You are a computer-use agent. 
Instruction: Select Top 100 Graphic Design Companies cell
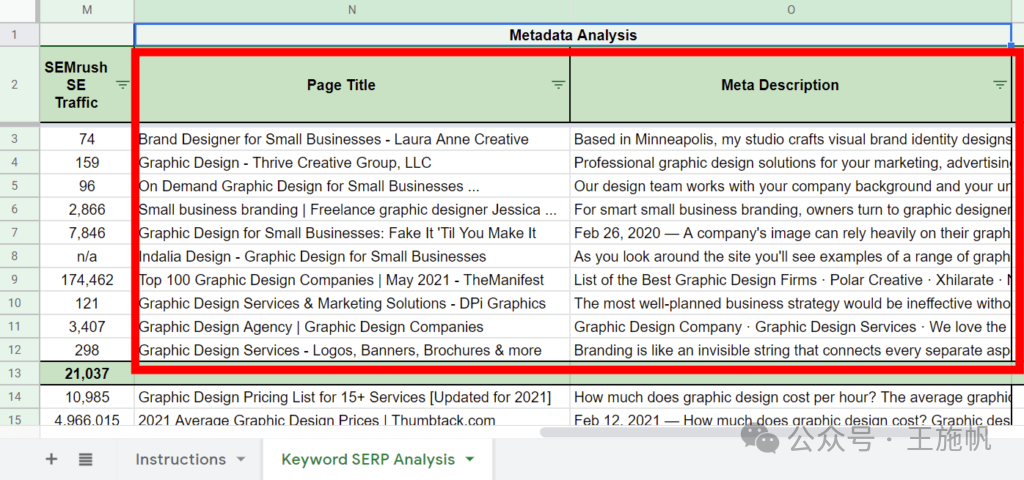352,280
